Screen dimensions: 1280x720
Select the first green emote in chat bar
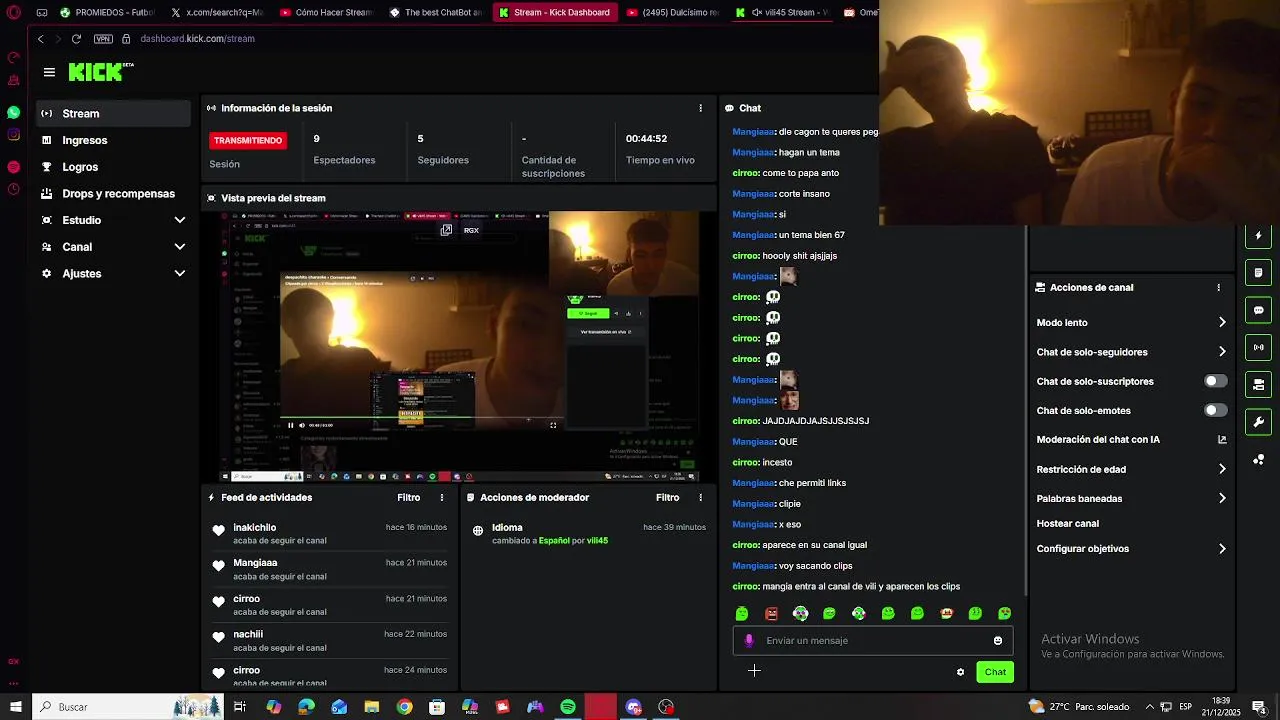click(x=742, y=613)
